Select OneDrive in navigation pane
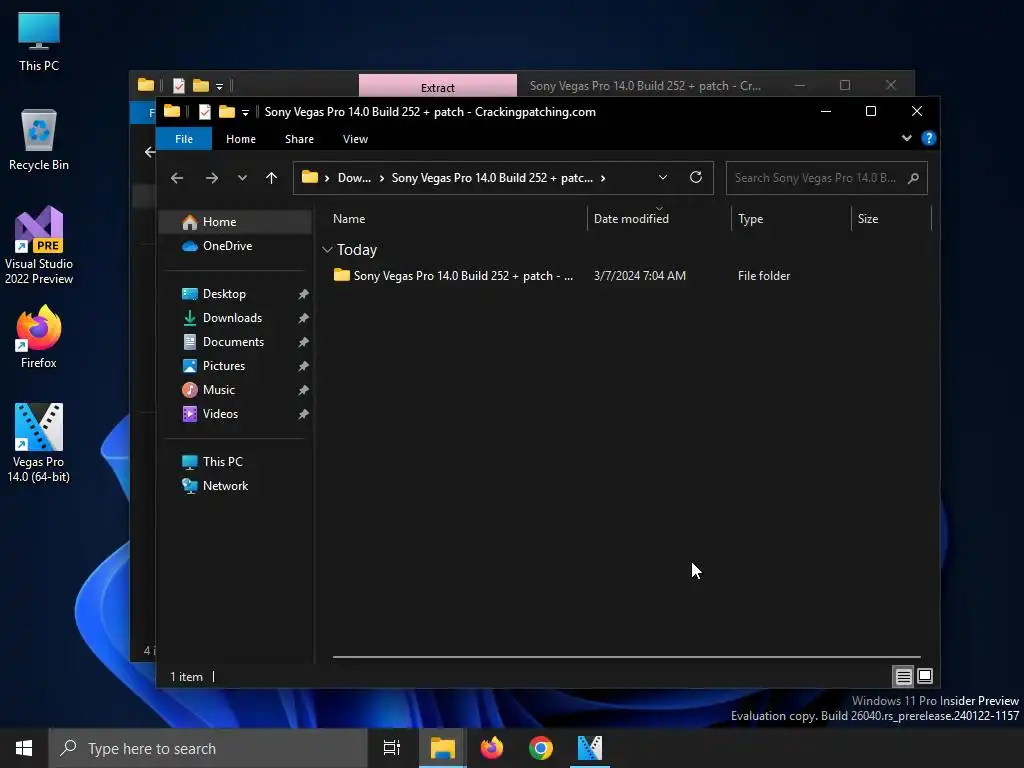 click(x=236, y=246)
